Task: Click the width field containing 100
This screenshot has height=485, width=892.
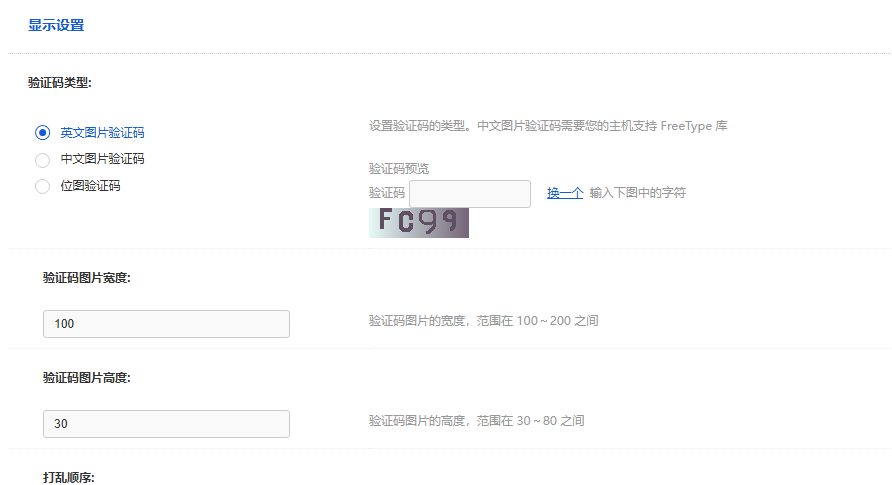Action: pos(166,324)
